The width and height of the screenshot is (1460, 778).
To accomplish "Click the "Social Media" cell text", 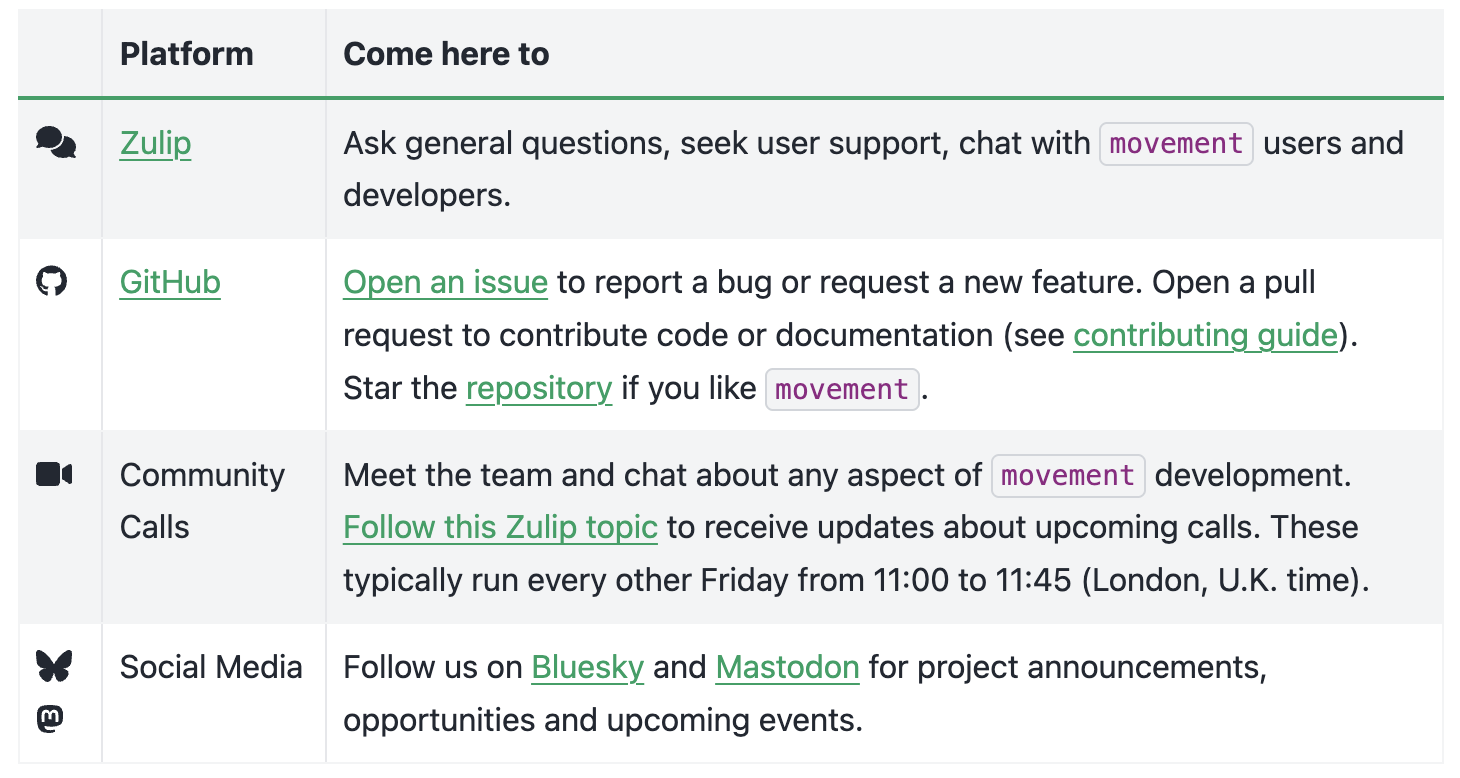I will [x=211, y=667].
